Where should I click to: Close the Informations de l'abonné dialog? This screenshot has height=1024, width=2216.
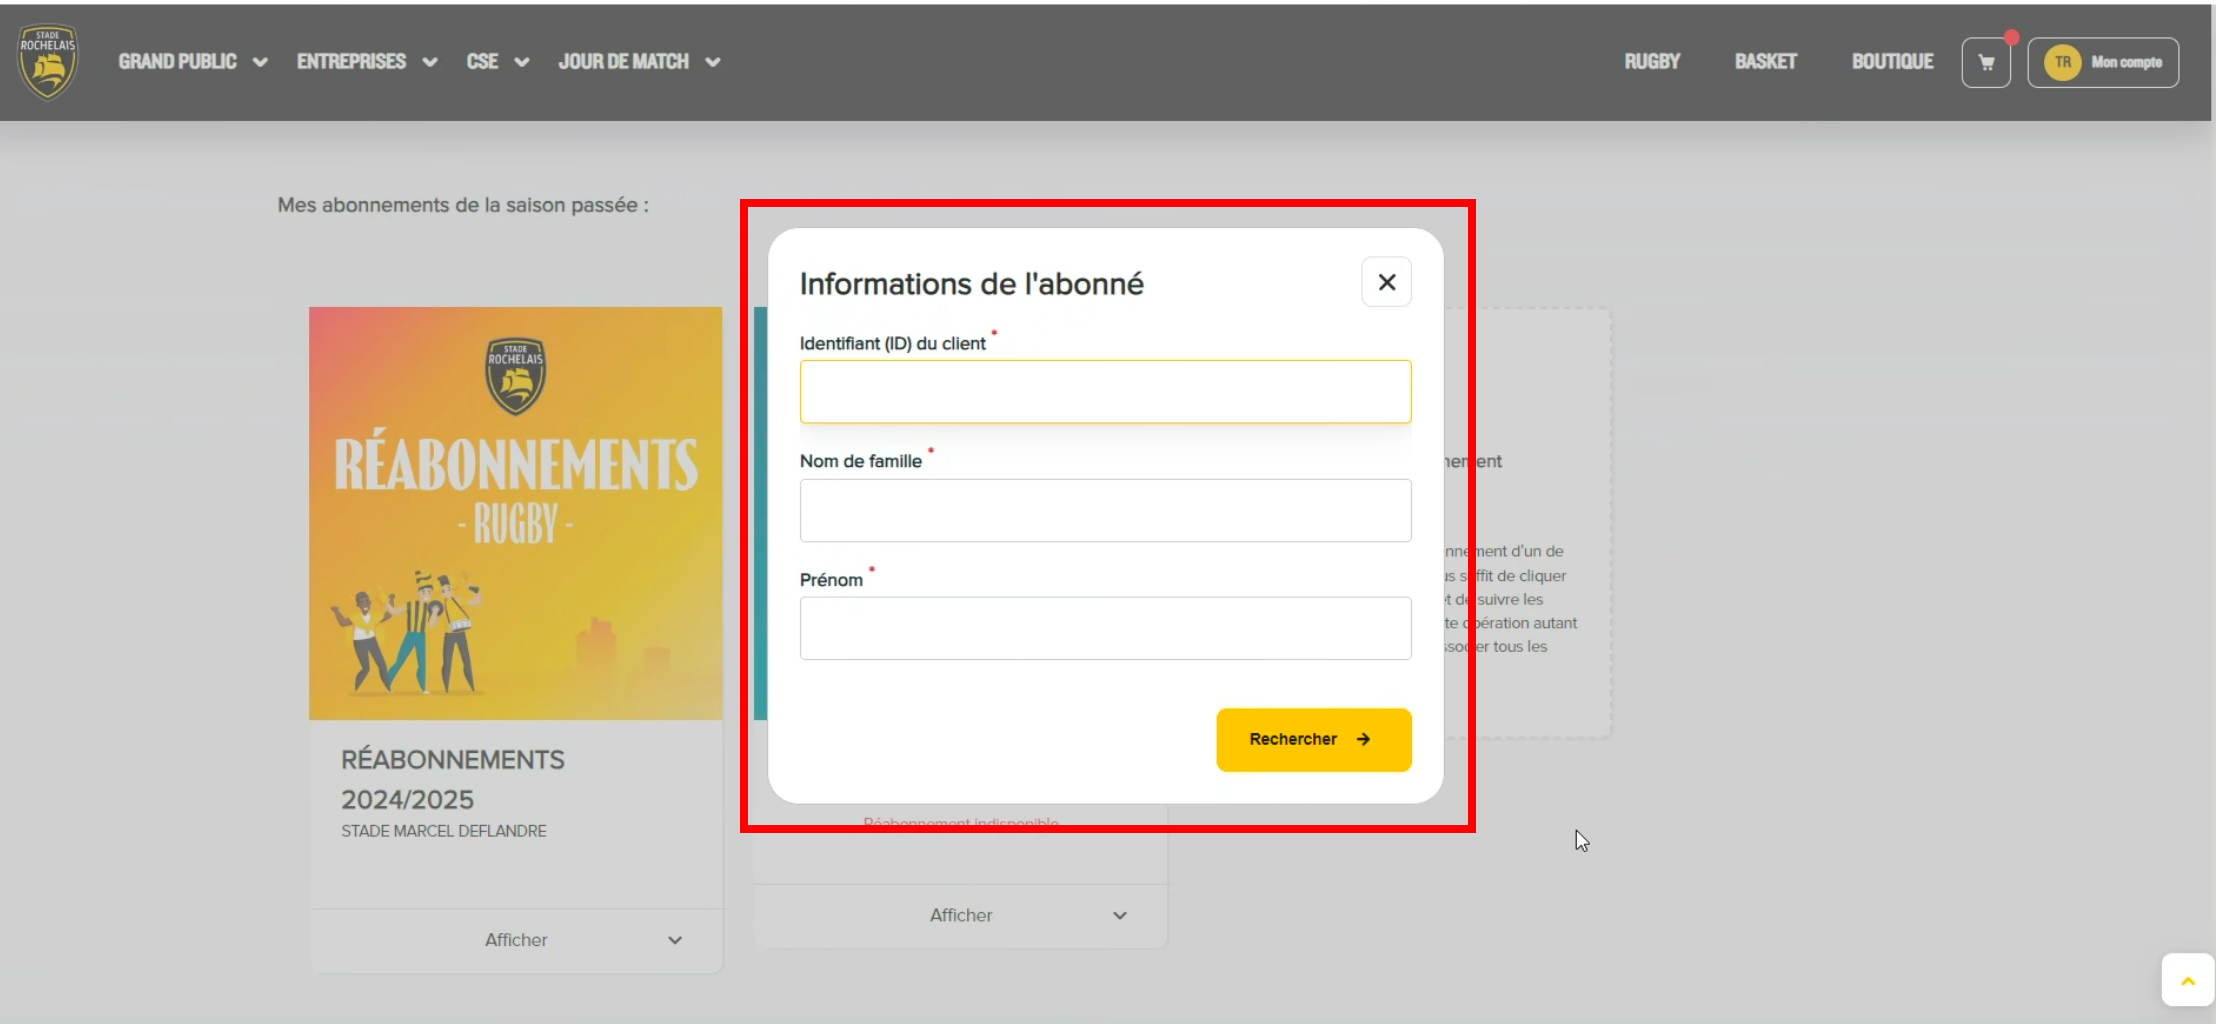coord(1386,282)
